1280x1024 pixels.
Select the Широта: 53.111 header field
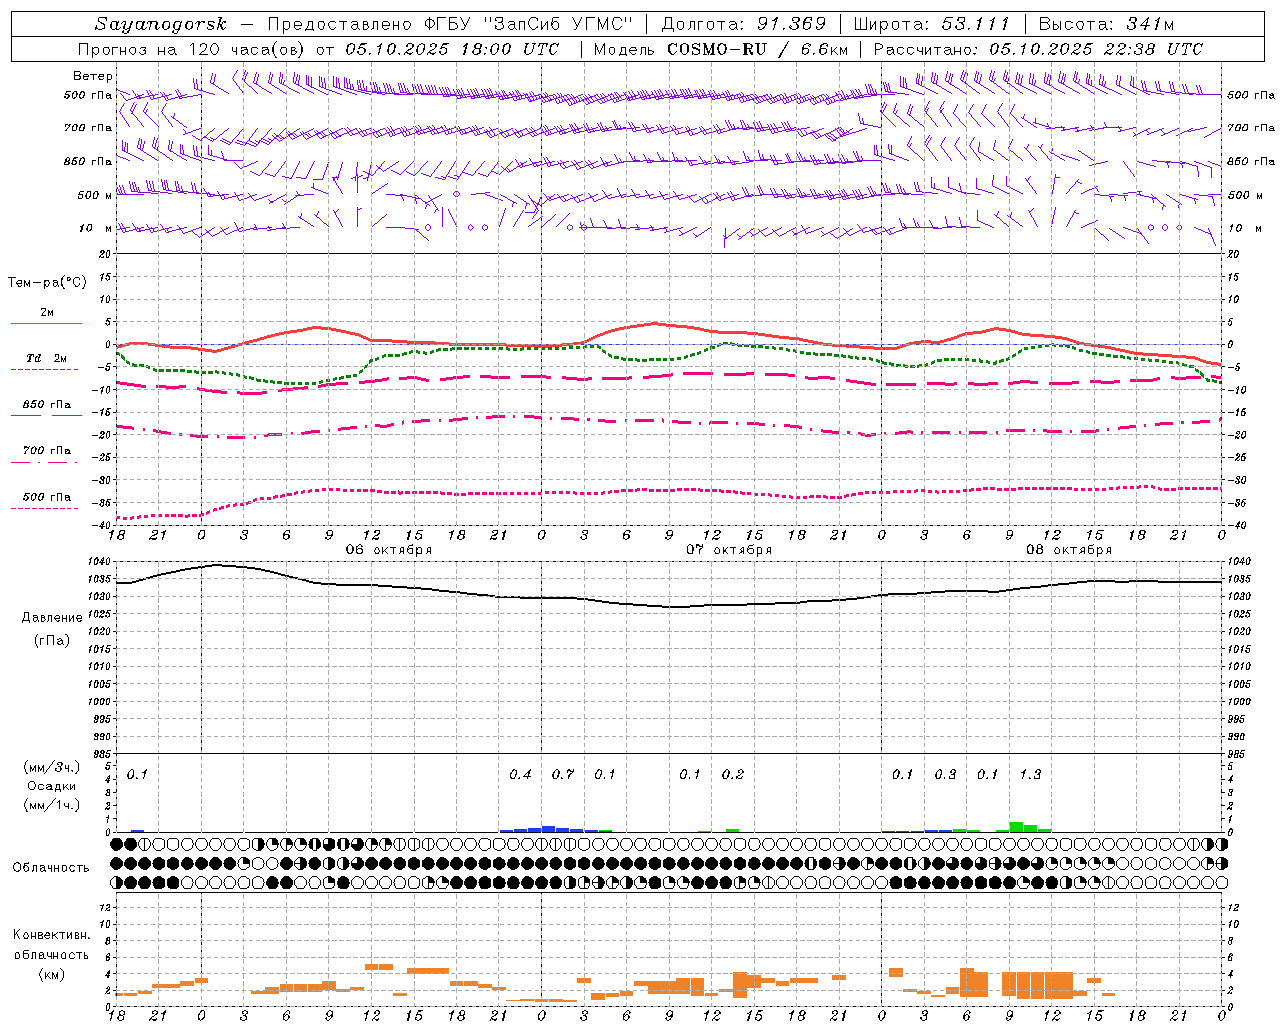pos(932,24)
